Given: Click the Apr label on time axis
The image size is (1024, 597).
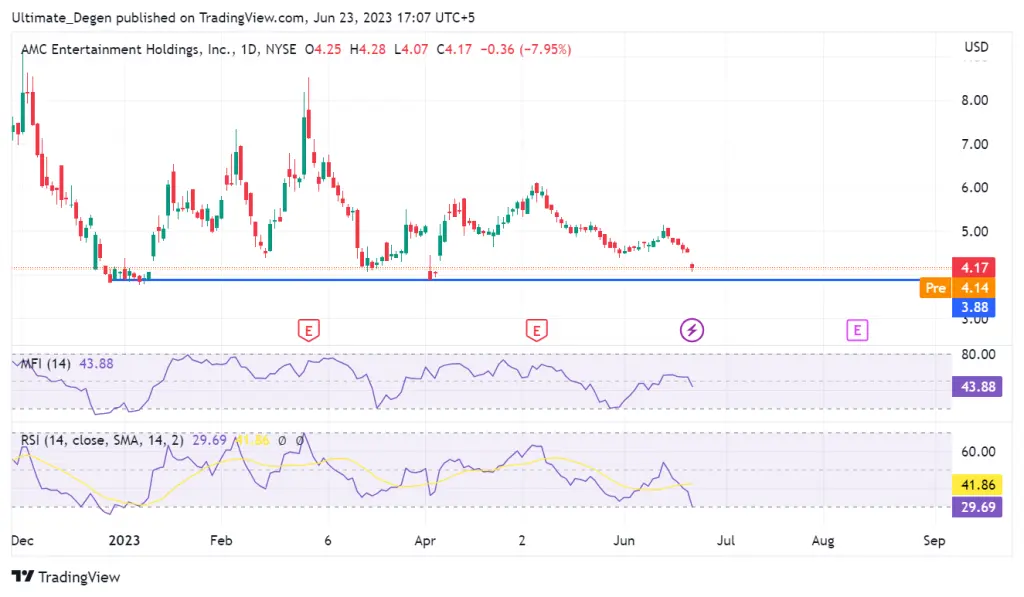Looking at the screenshot, I should (x=424, y=541).
